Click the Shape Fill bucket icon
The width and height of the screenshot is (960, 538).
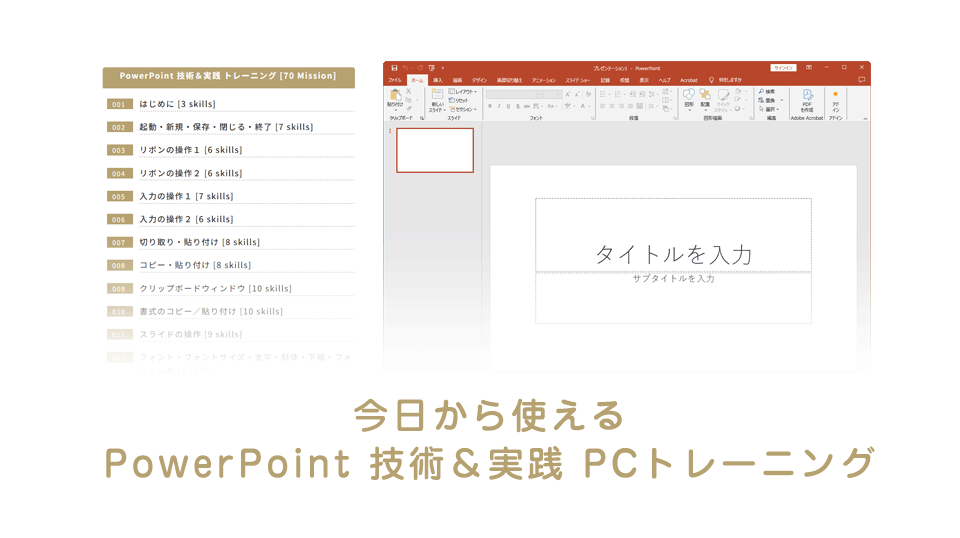(x=738, y=91)
